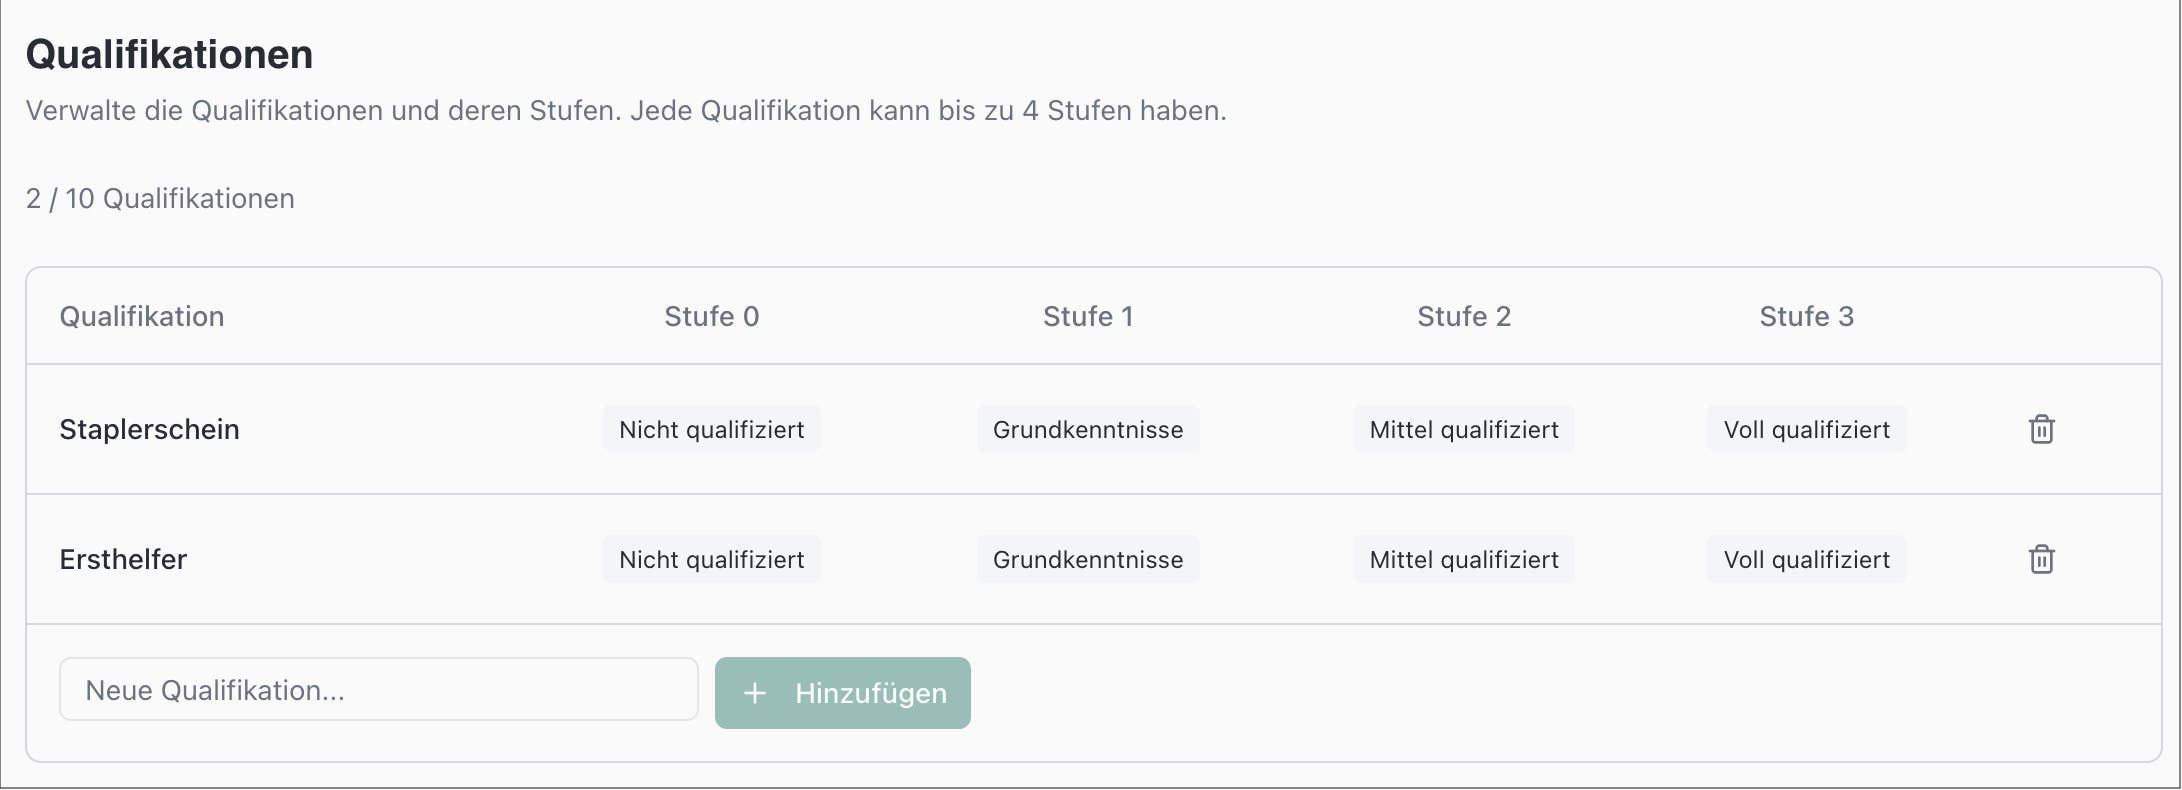Click the Qualifikation column header
This screenshot has width=2182, height=790.
tap(142, 317)
